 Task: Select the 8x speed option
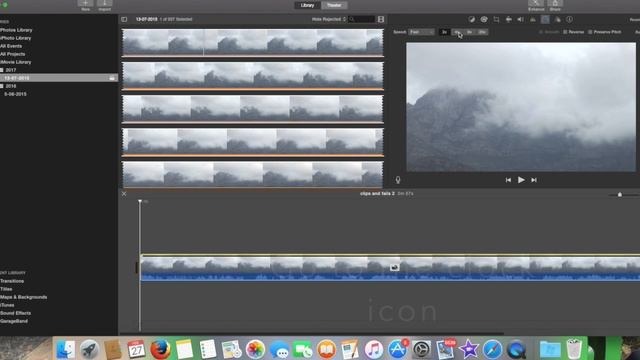tap(469, 32)
